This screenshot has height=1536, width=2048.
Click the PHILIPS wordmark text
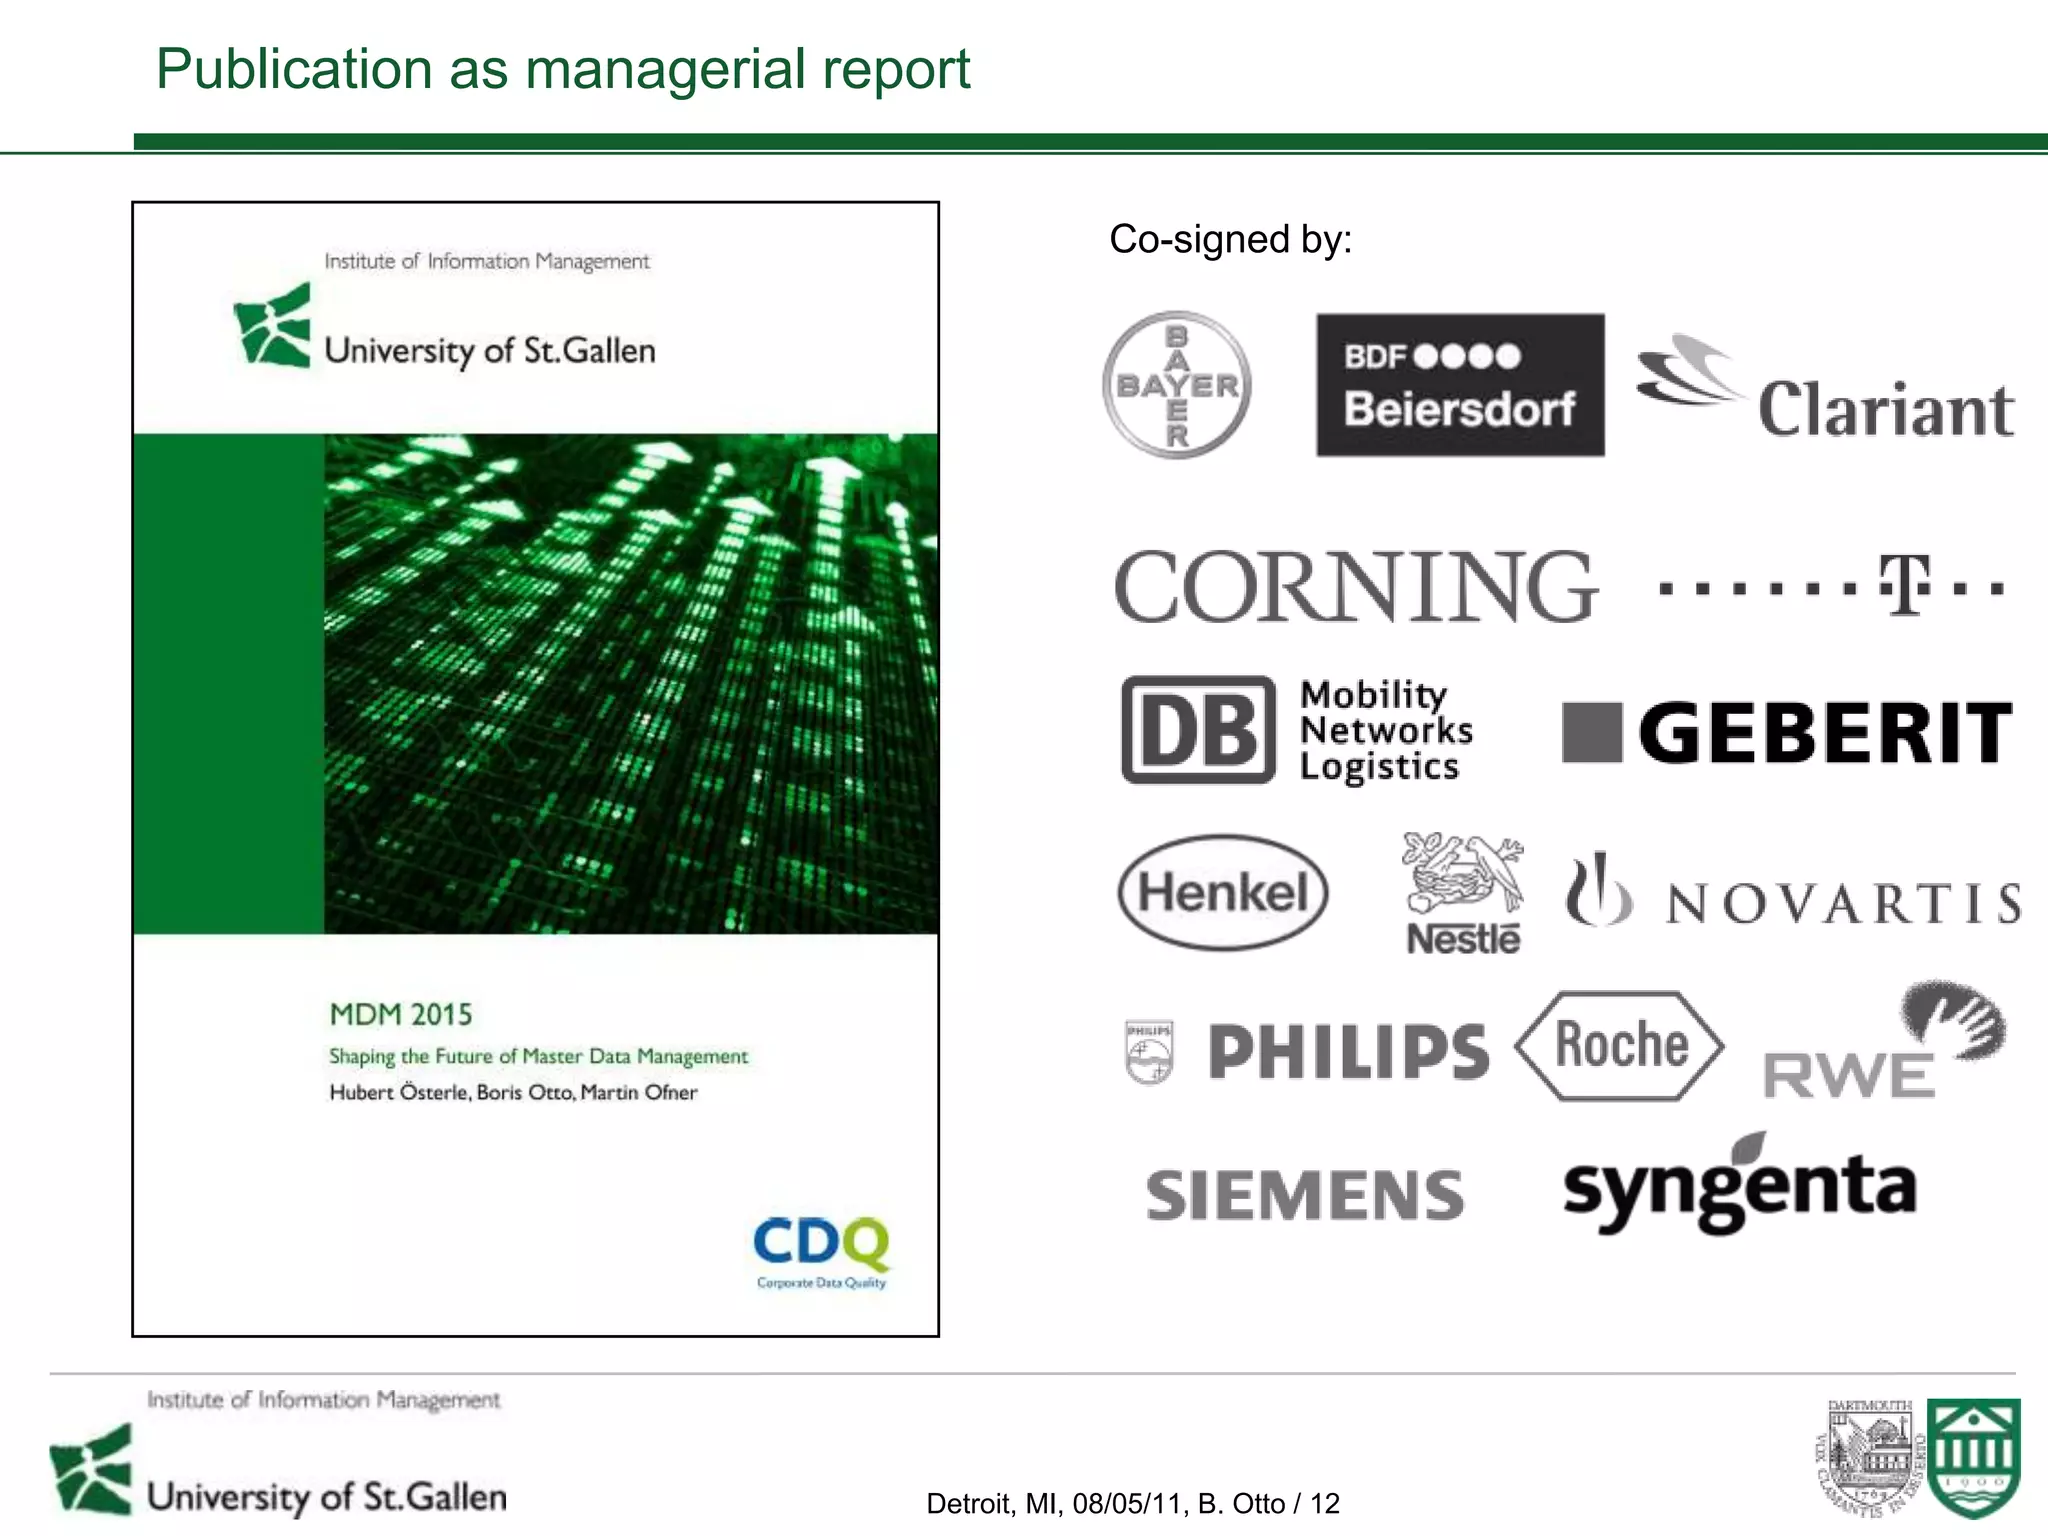pyautogui.click(x=1348, y=1052)
